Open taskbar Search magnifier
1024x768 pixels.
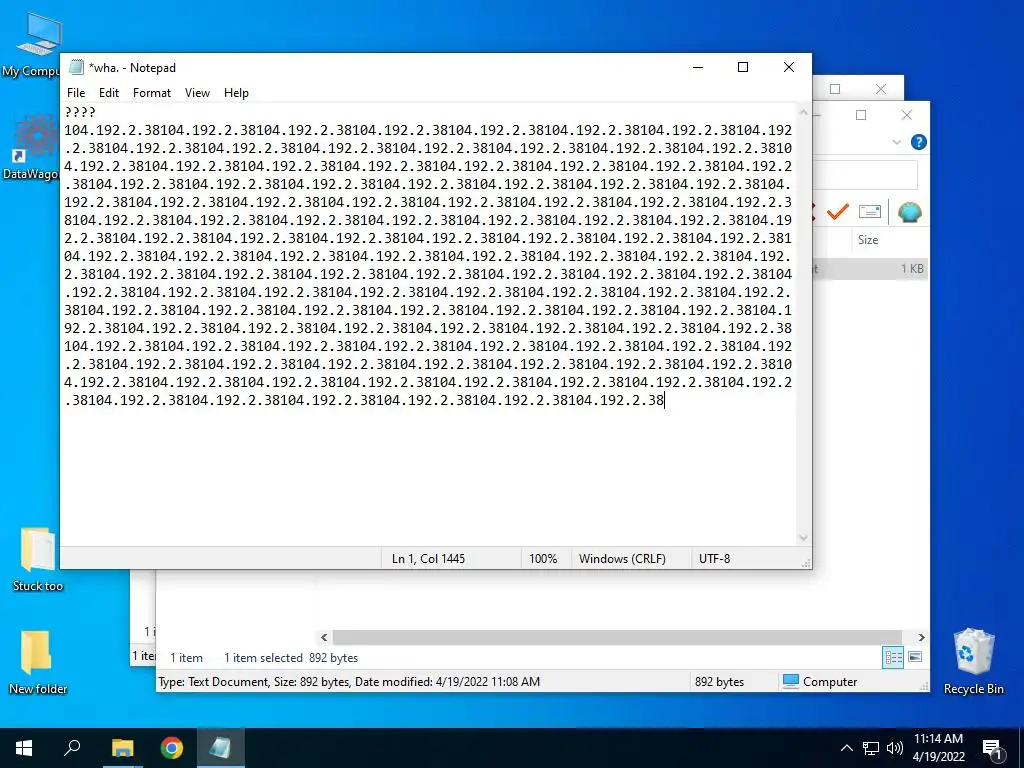point(72,748)
